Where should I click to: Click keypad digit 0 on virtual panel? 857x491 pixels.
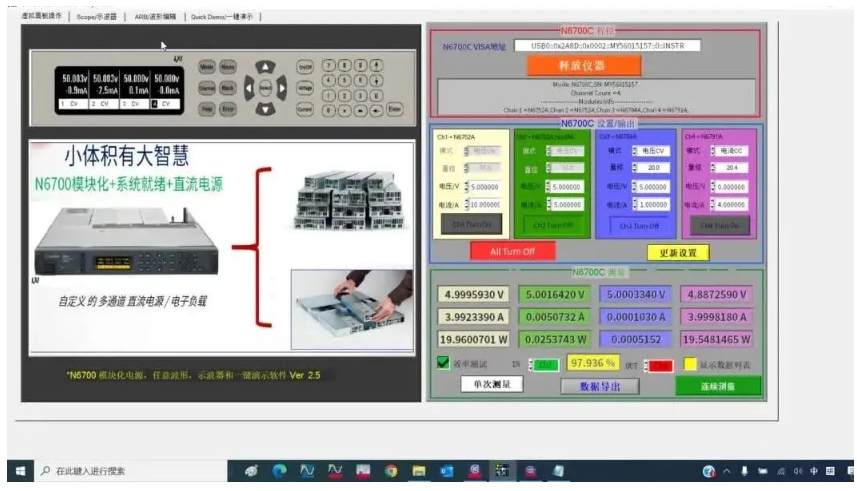click(328, 110)
